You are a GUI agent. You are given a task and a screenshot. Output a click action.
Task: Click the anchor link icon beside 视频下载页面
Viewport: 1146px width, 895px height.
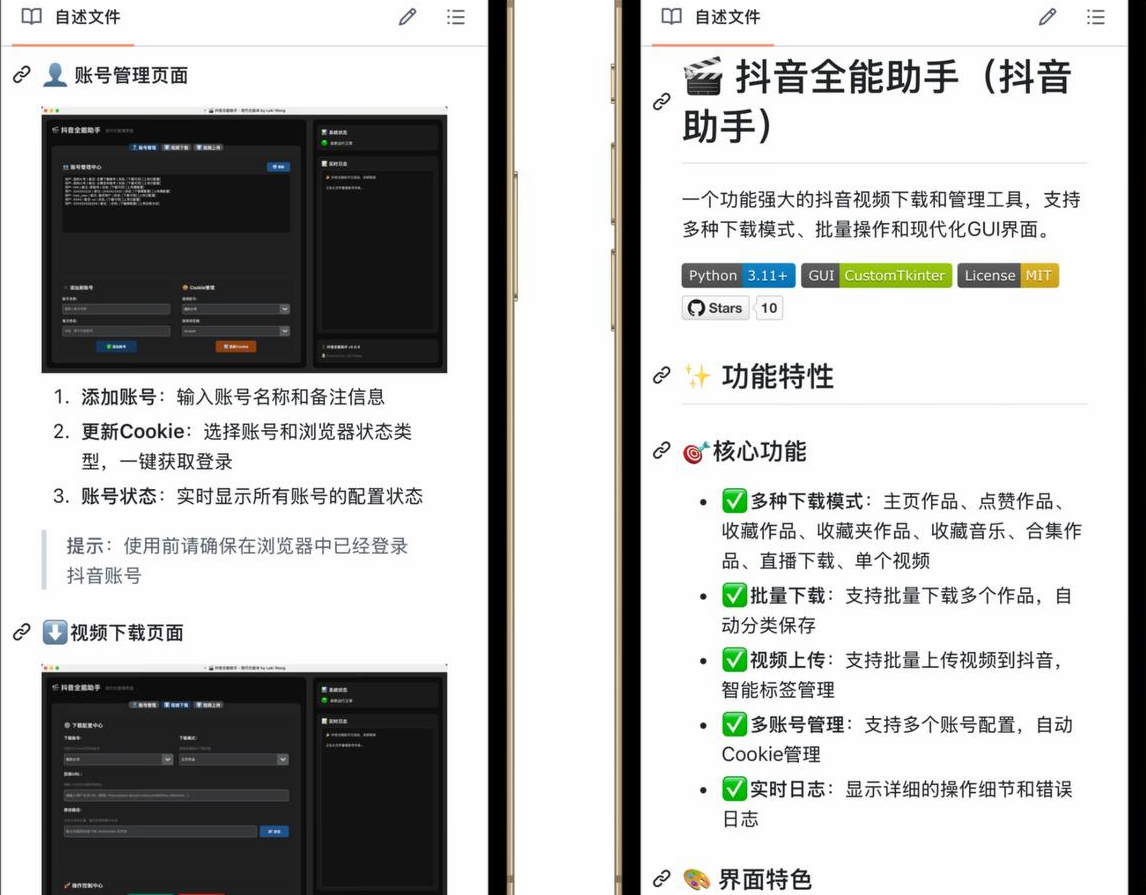[x=22, y=632]
